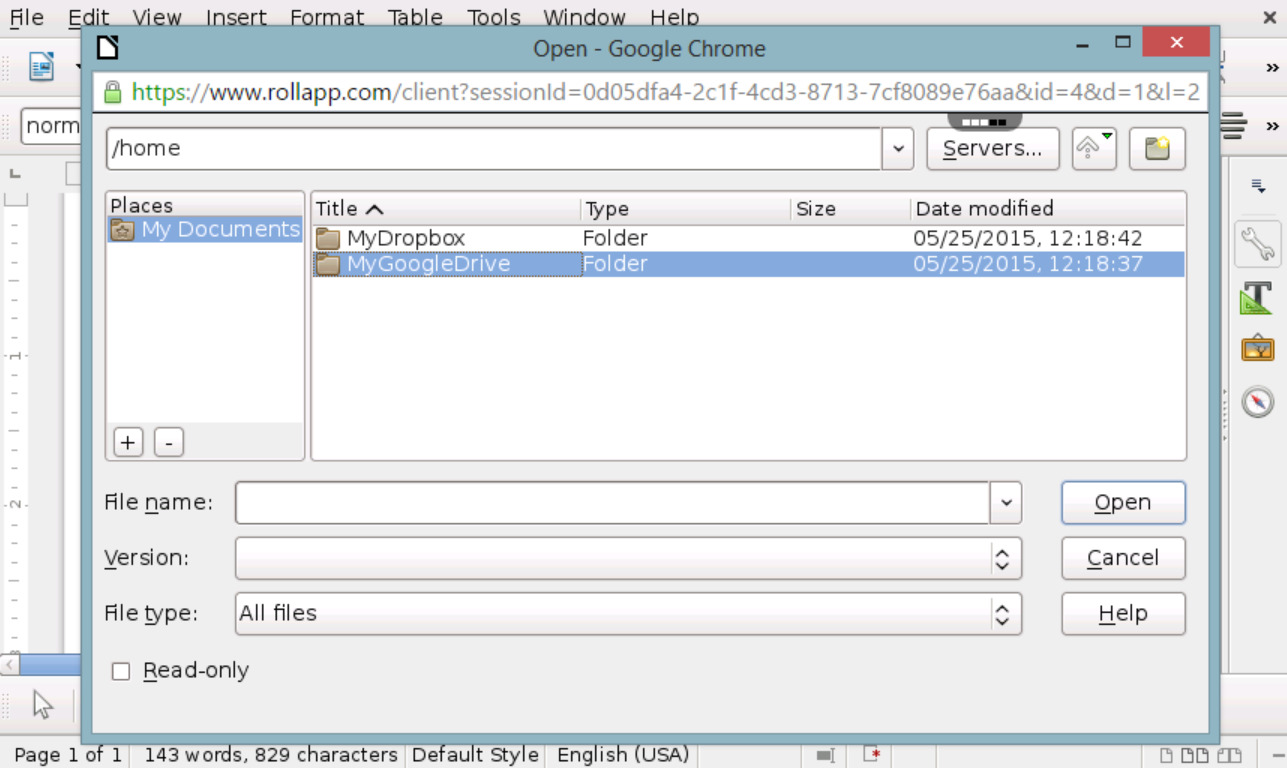Open the File menu
This screenshot has width=1287, height=768.
[26, 18]
